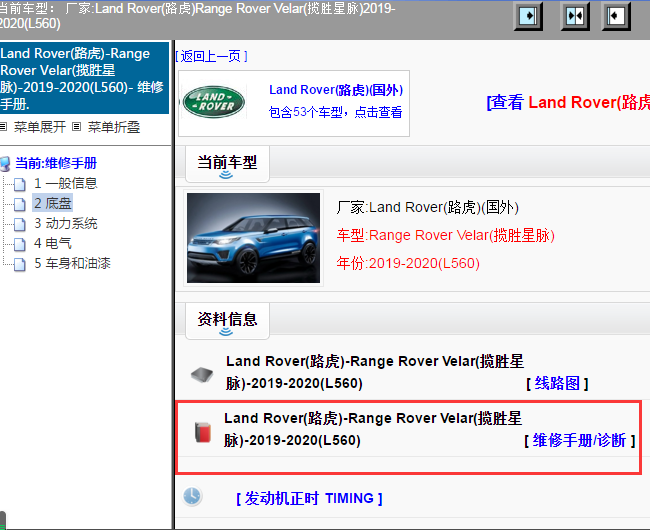Viewport: 650px width, 530px height.
Task: Click the text 车型:Range Rover Velar(揽胜星脉)
Action: [x=446, y=235]
